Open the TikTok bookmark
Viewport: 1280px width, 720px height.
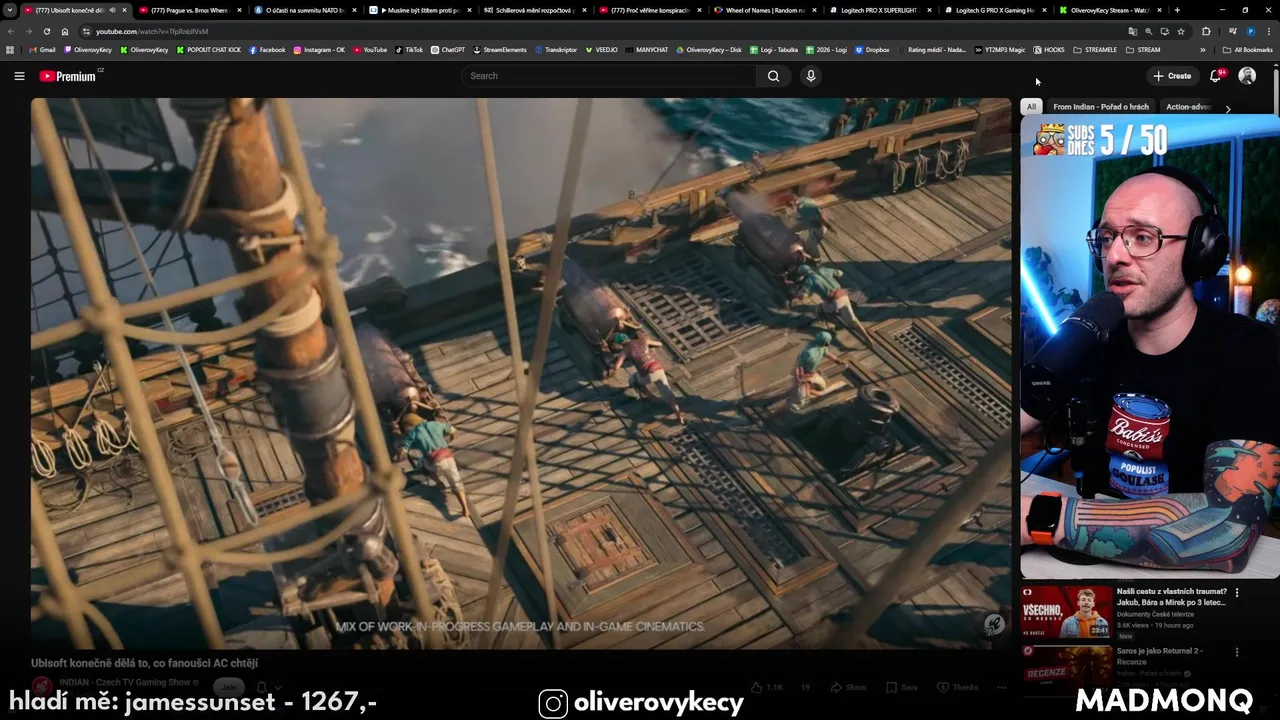click(x=409, y=49)
